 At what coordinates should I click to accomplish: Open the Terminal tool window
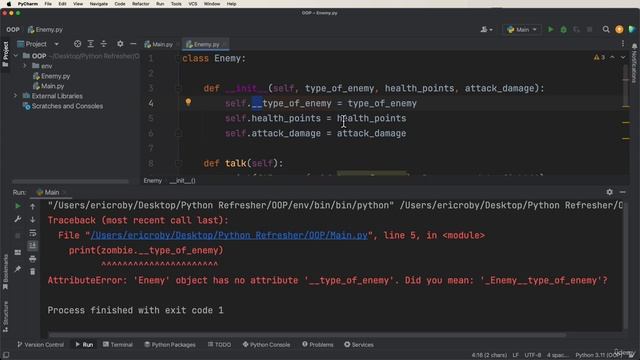coord(118,344)
